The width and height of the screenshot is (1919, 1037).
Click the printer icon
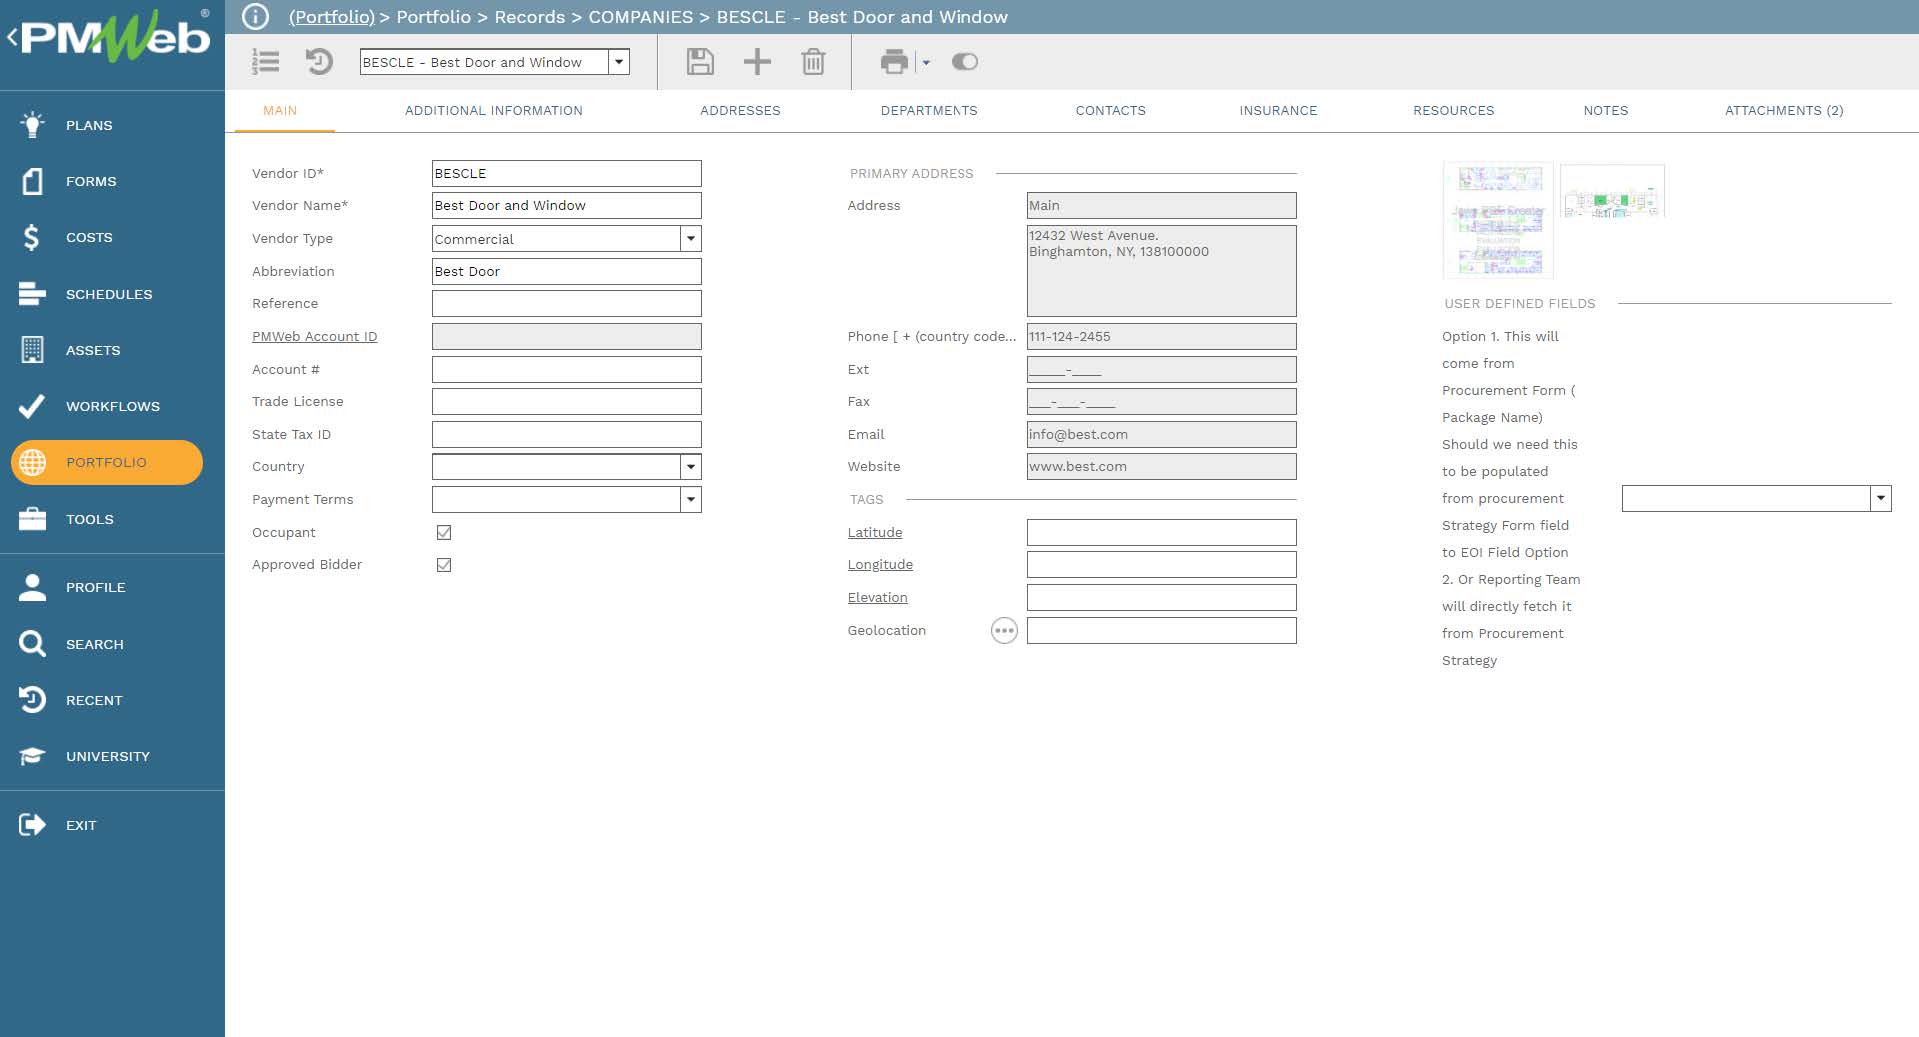[x=894, y=62]
